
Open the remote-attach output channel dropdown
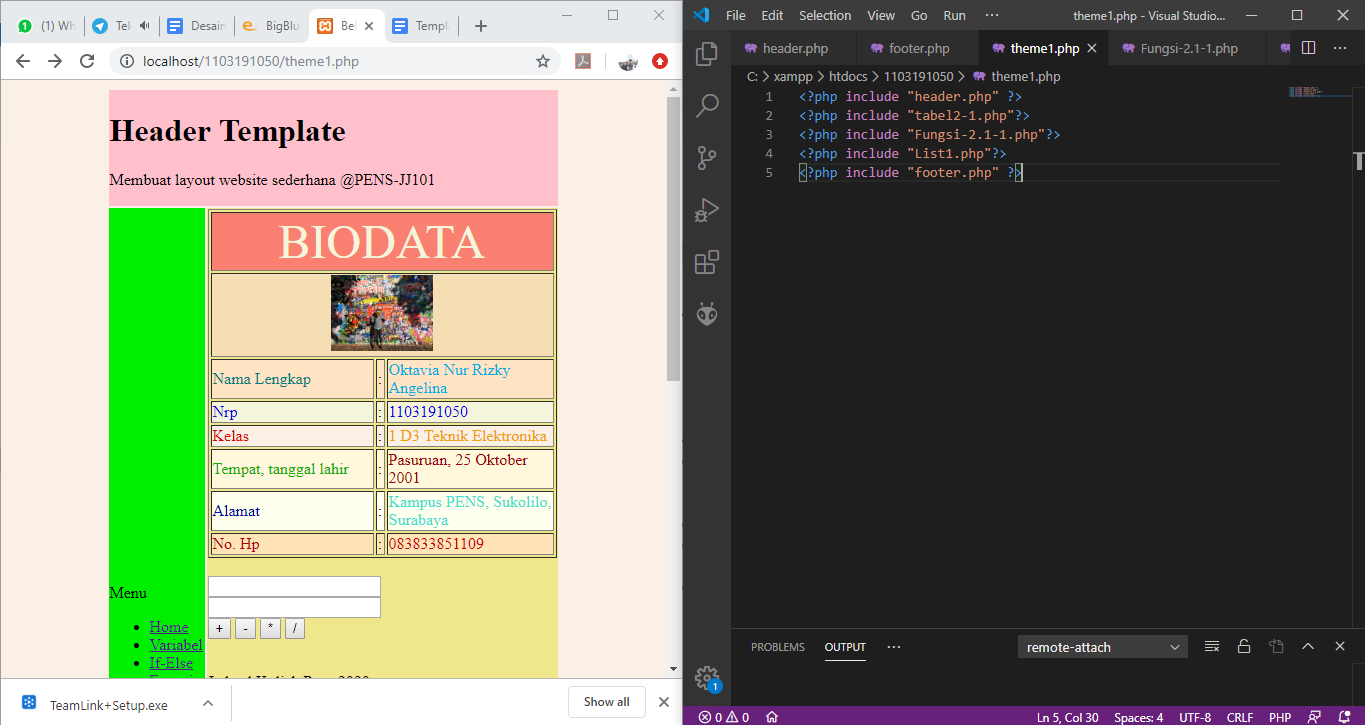point(1103,647)
